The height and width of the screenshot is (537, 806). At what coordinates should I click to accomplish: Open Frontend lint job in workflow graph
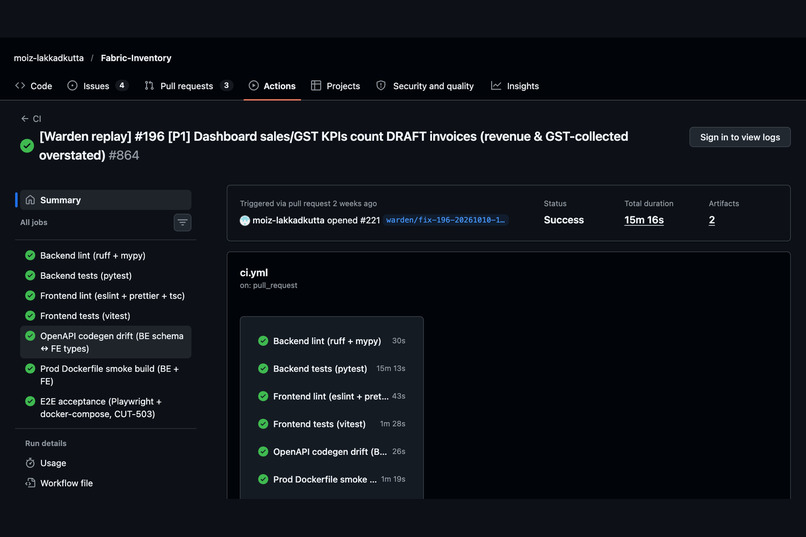(x=332, y=396)
